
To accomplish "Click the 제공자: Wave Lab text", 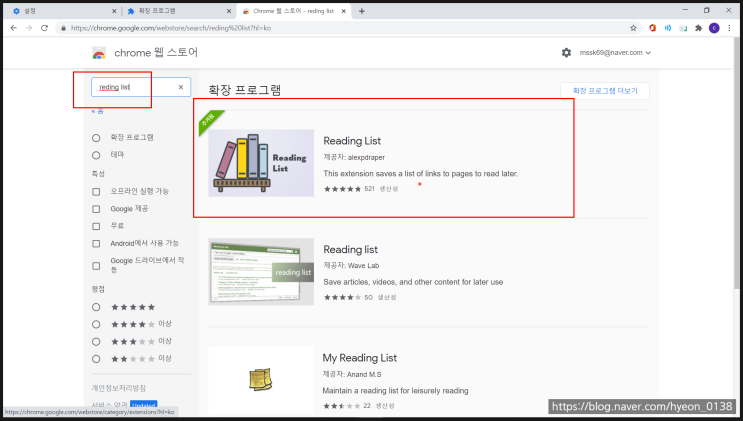I will click(351, 265).
